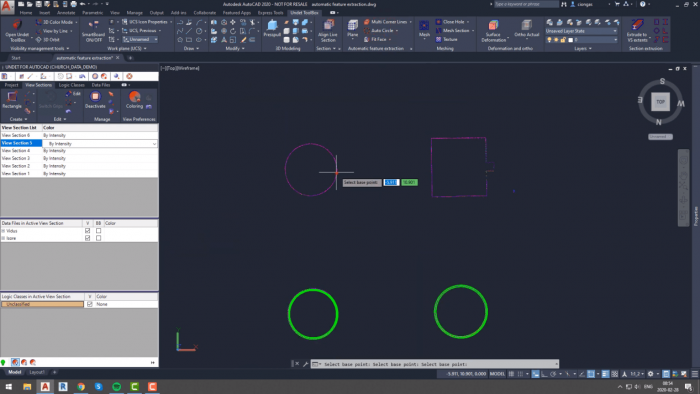Viewport: 700px width, 394px height.
Task: Switch to Project tab
Action: [x=11, y=85]
